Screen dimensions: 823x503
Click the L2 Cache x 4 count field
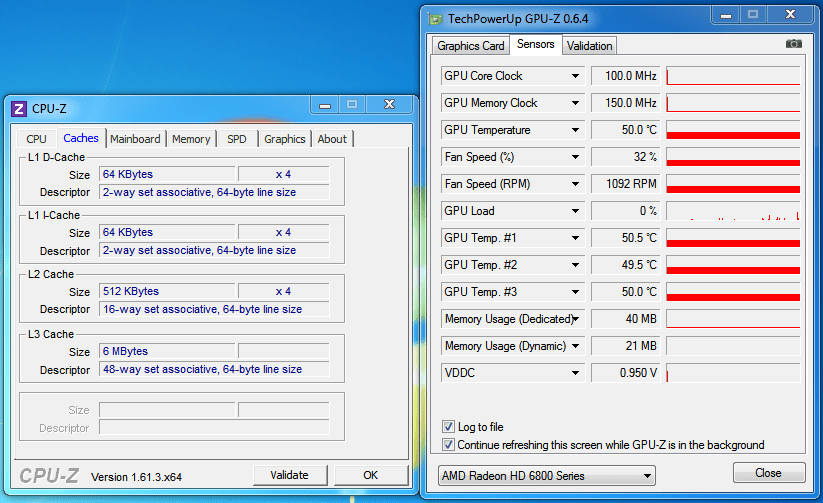pyautogui.click(x=283, y=291)
